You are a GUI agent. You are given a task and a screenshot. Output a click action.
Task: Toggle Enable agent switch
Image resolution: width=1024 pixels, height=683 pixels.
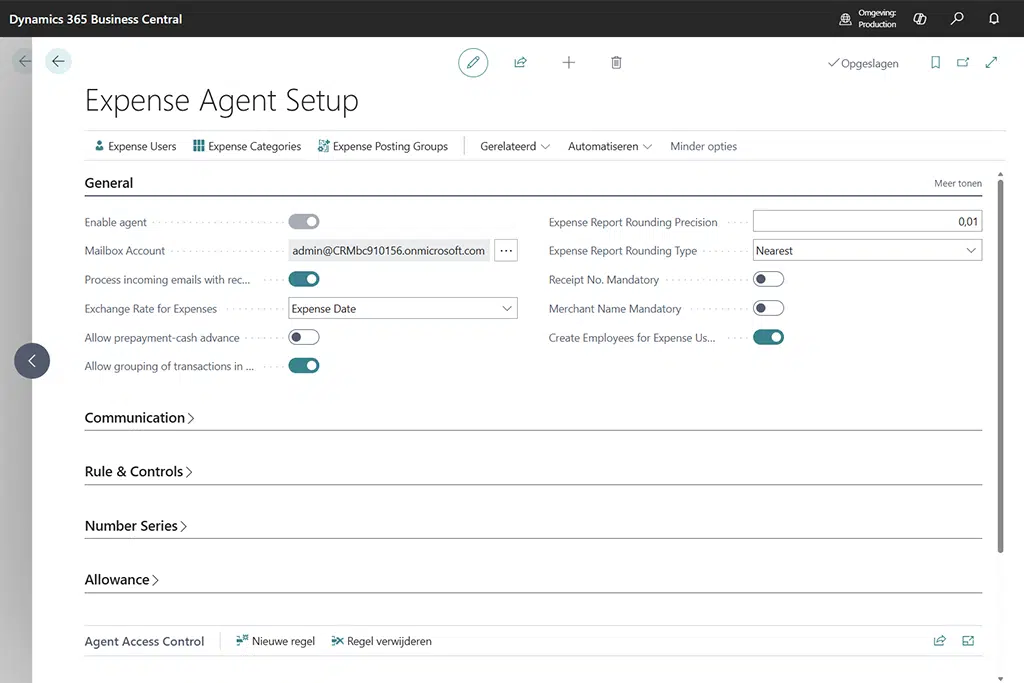304,222
